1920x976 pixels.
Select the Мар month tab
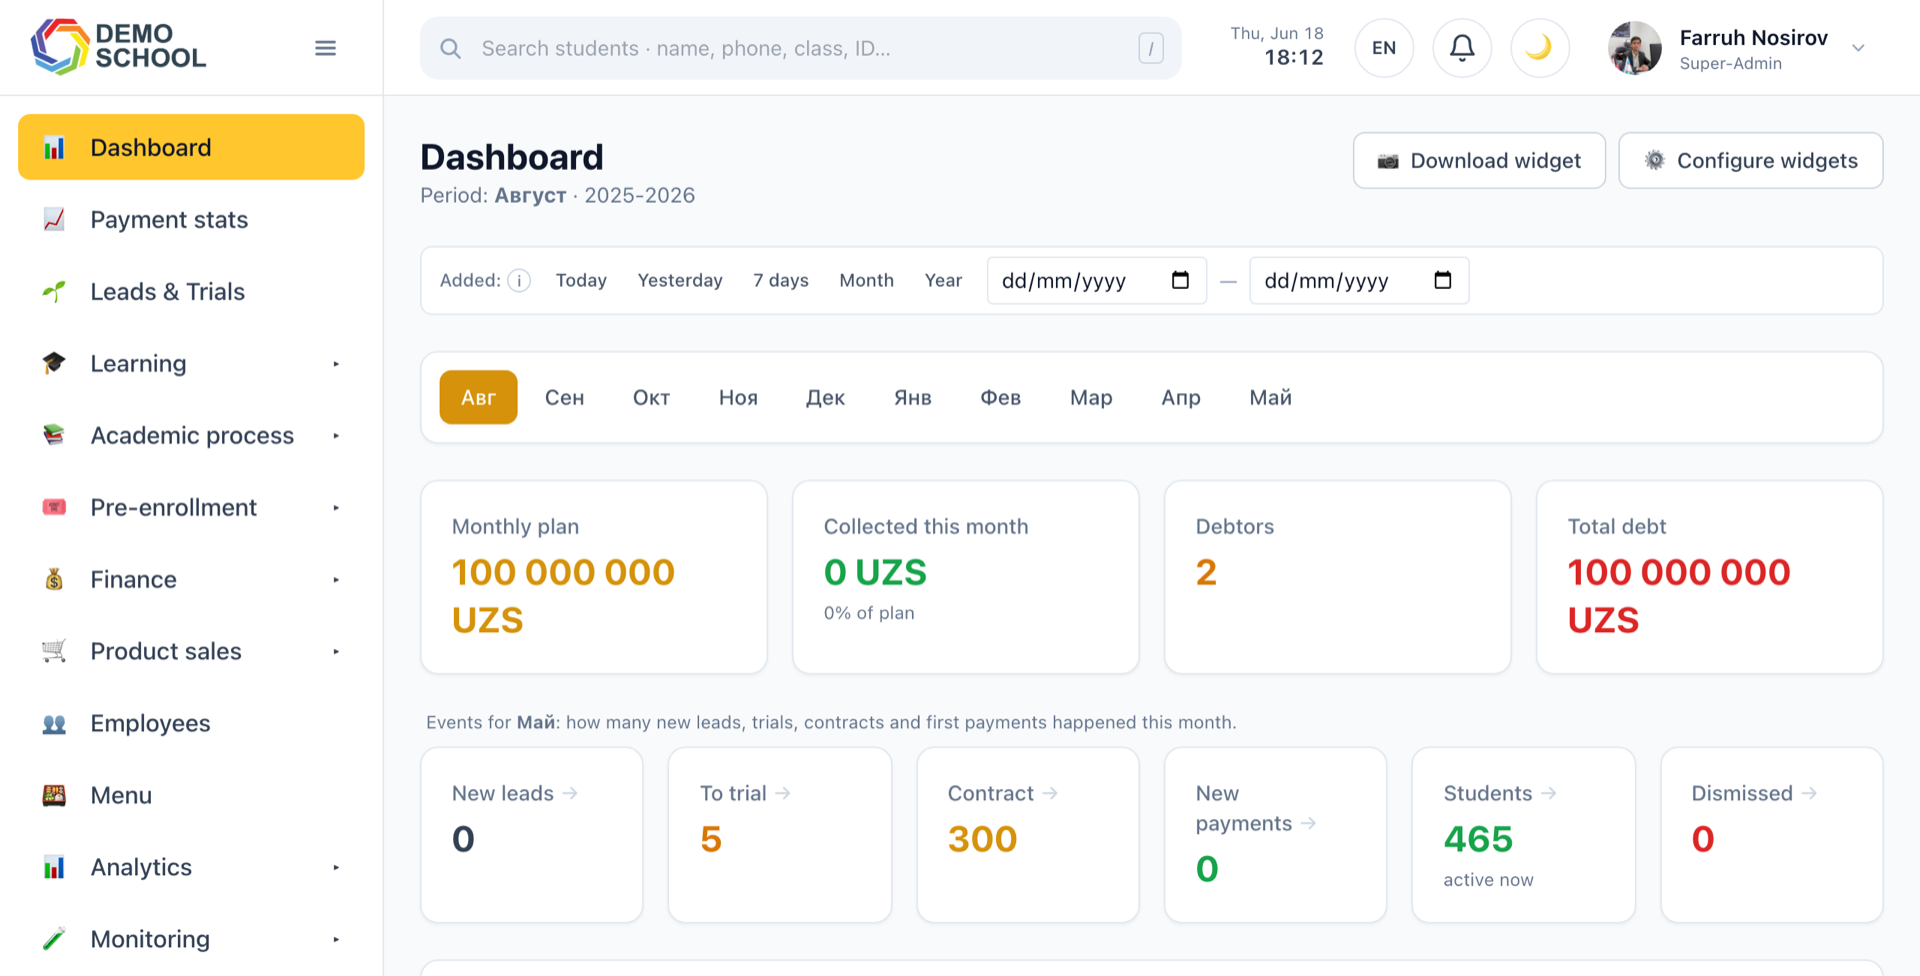click(1091, 397)
